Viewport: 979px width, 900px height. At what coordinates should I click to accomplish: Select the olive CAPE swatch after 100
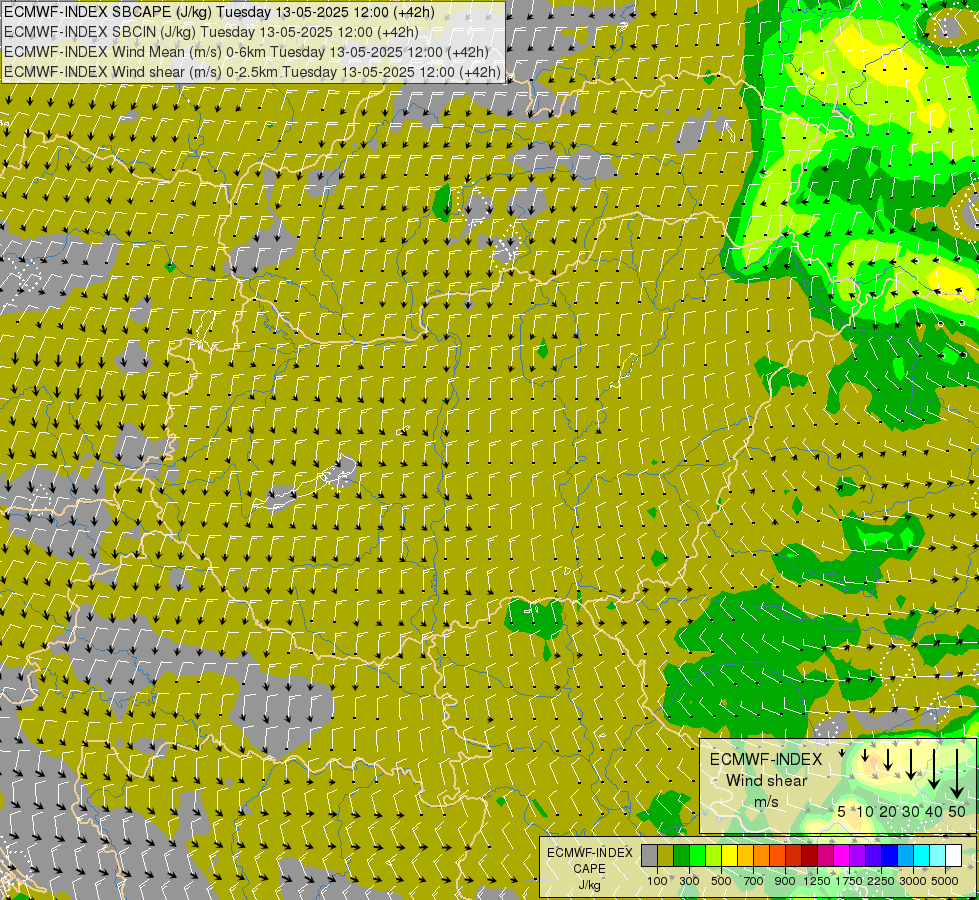pyautogui.click(x=666, y=855)
